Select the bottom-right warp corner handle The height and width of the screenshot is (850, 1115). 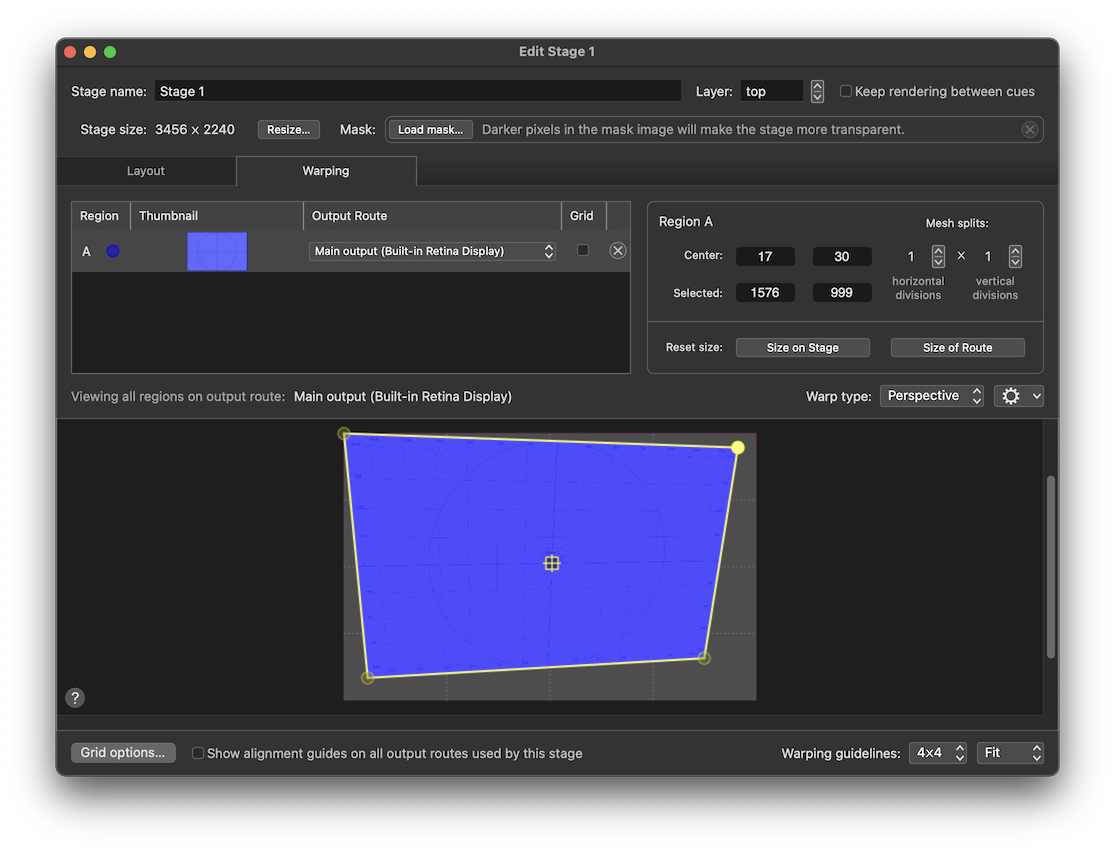pos(704,658)
